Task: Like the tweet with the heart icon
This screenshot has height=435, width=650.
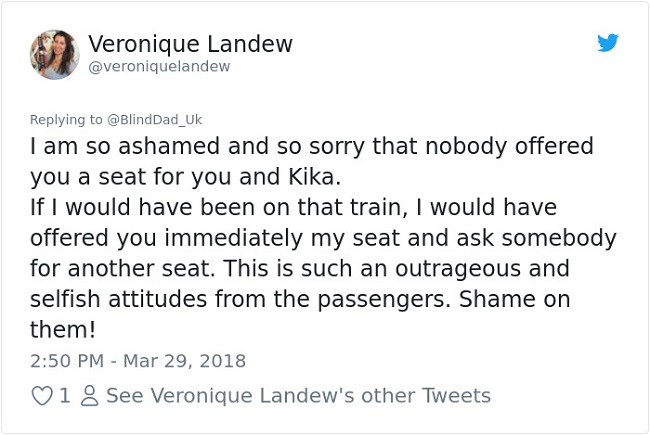Action: pos(42,396)
